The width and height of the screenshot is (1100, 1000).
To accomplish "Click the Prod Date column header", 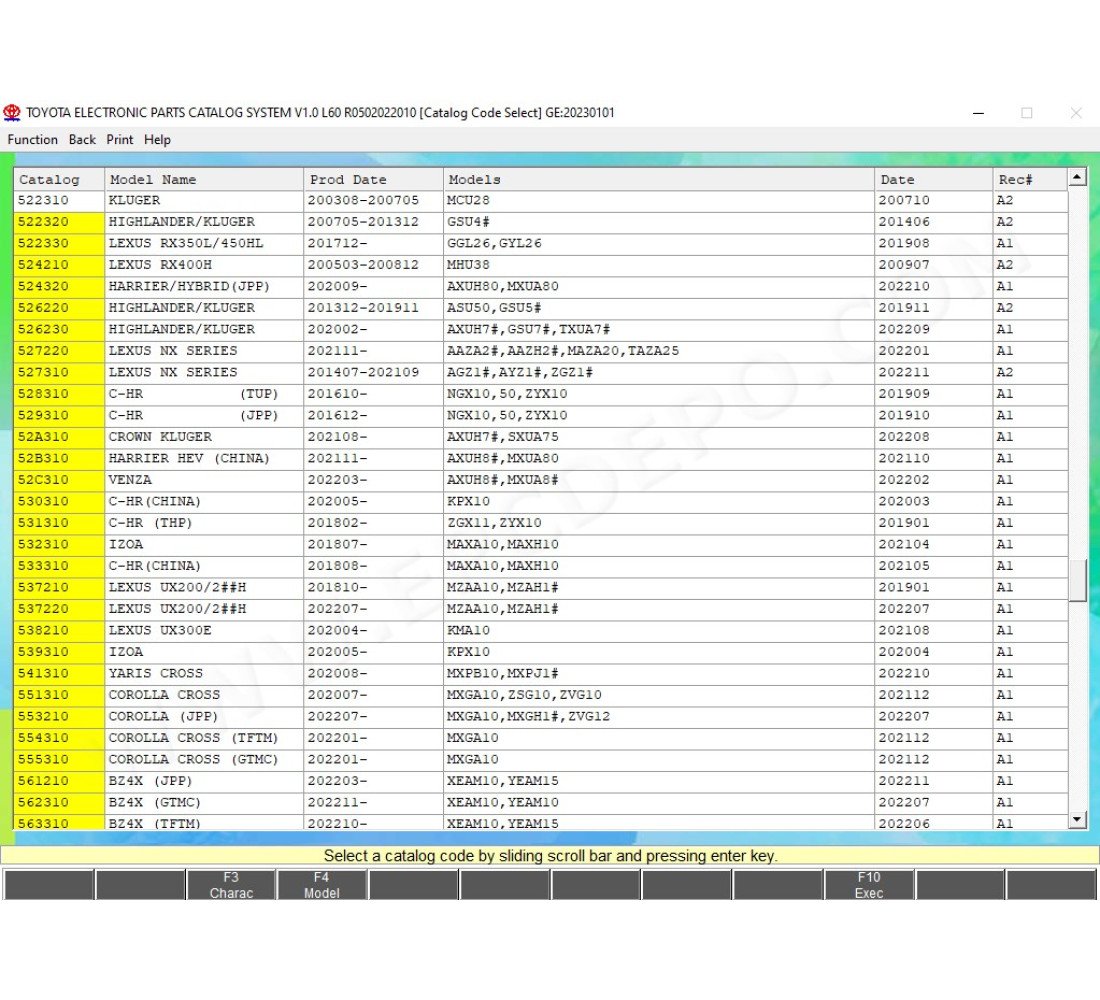I will click(x=374, y=180).
